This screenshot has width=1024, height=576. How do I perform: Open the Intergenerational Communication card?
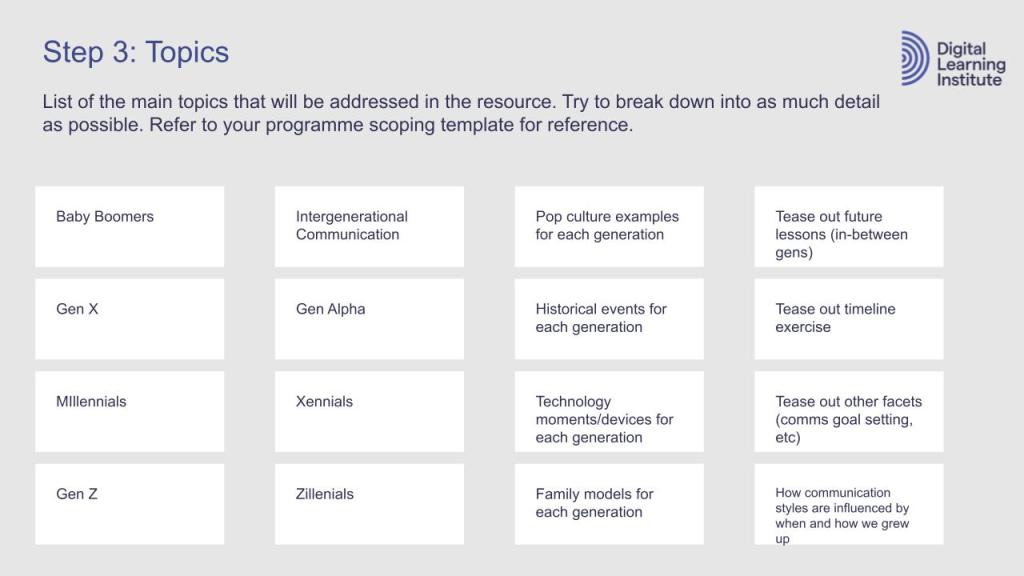point(369,226)
